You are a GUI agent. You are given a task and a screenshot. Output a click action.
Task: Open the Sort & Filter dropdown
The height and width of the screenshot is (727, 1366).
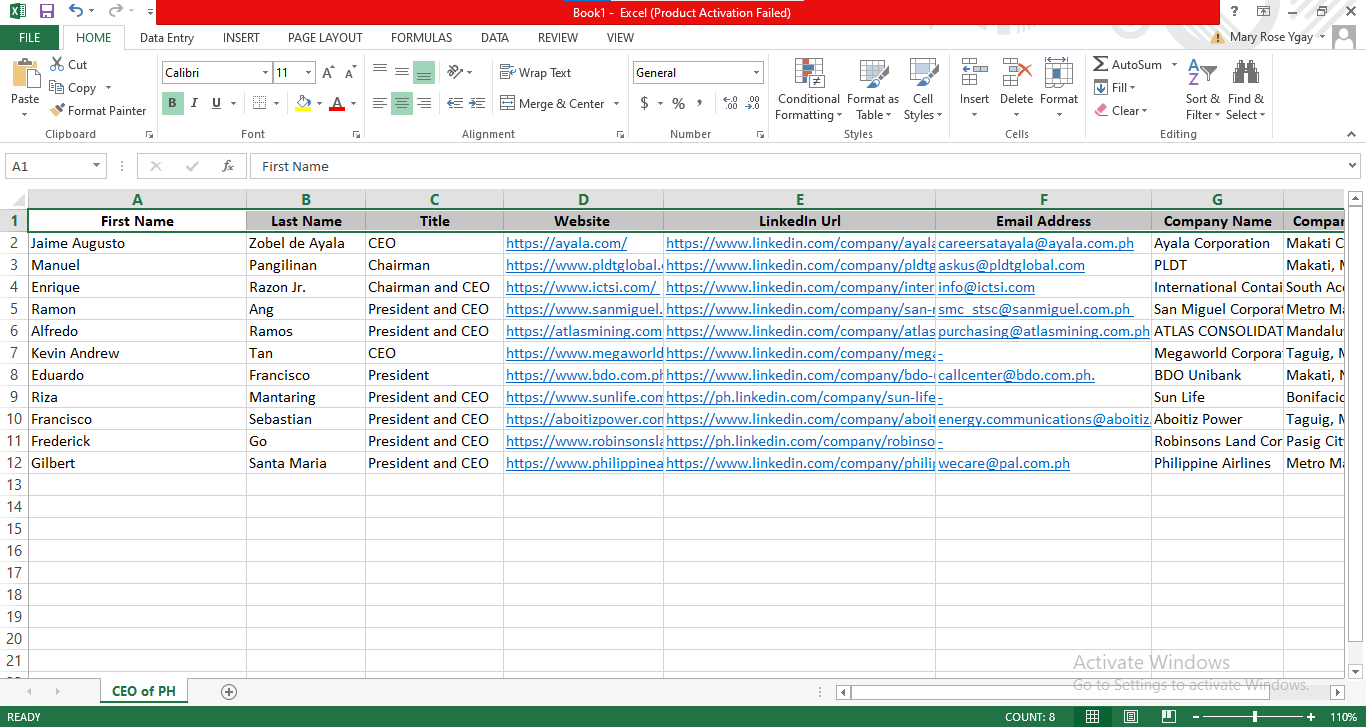point(1203,90)
